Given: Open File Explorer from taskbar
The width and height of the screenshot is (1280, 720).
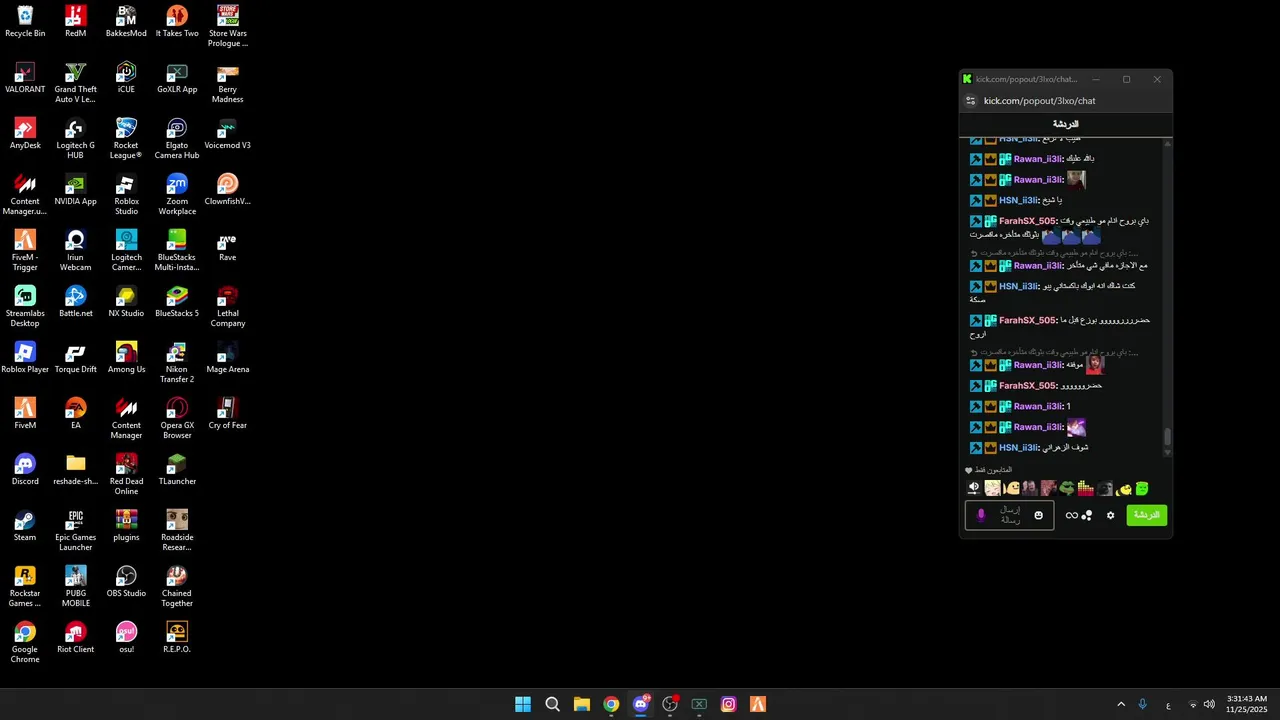Looking at the screenshot, I should point(582,704).
